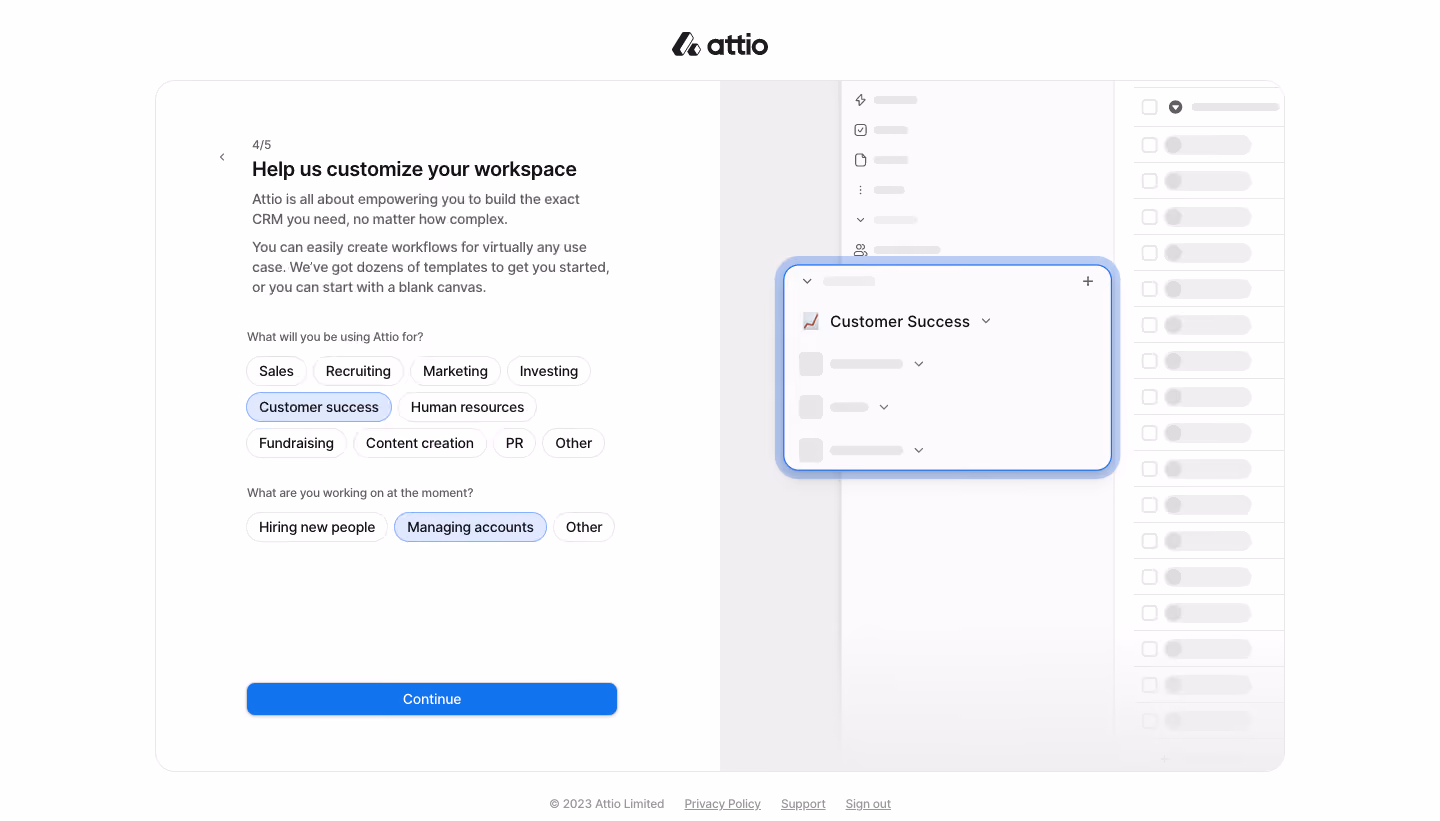Viewport: 1440px width, 821px height.
Task: Choose Hiring new people
Action: pos(317,527)
